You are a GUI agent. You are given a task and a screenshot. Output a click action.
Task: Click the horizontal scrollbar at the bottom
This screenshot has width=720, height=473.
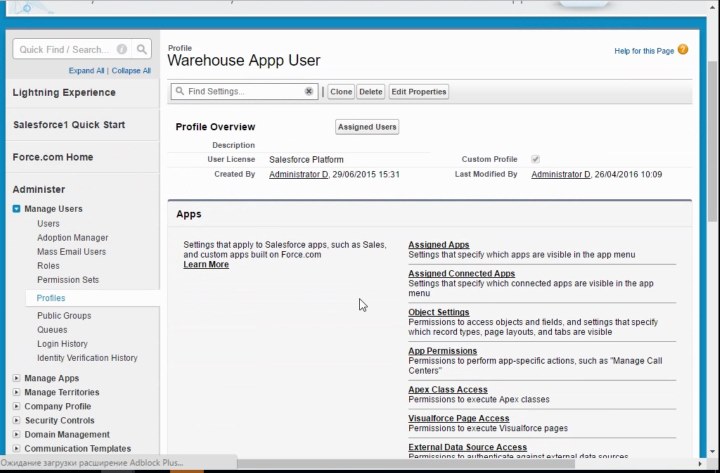(x=405, y=463)
